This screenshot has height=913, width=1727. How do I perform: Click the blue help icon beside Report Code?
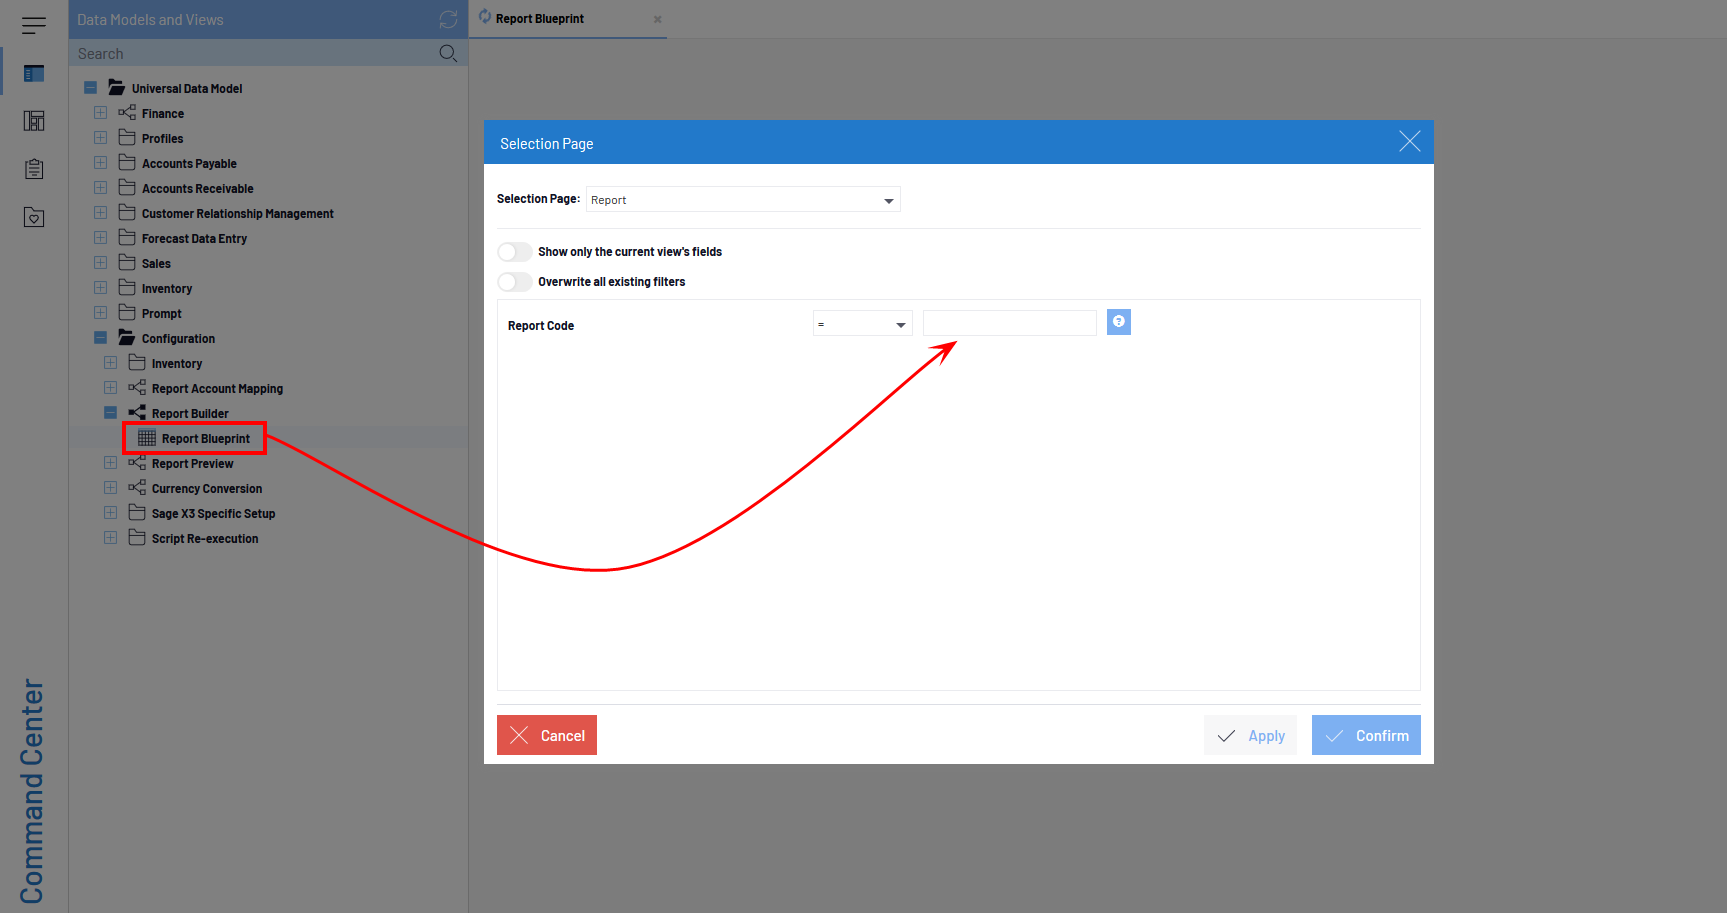(x=1118, y=322)
